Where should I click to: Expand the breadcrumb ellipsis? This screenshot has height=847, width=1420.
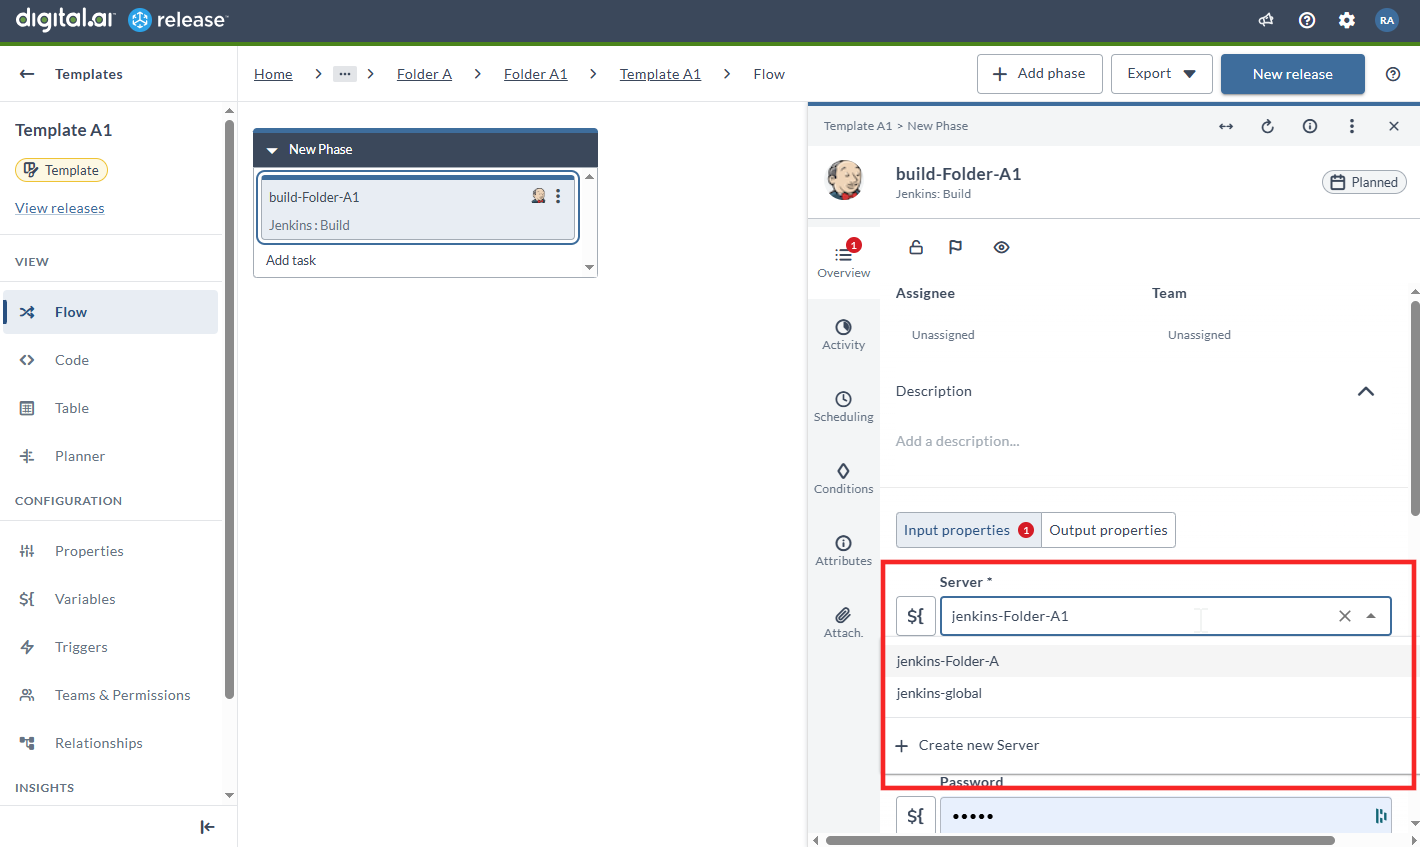click(x=345, y=74)
